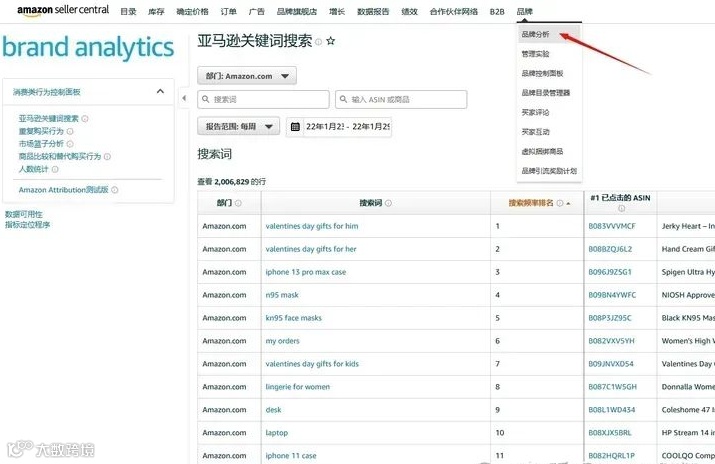715x464 pixels.
Task: Open the 广告 menu
Action: pyautogui.click(x=257, y=12)
